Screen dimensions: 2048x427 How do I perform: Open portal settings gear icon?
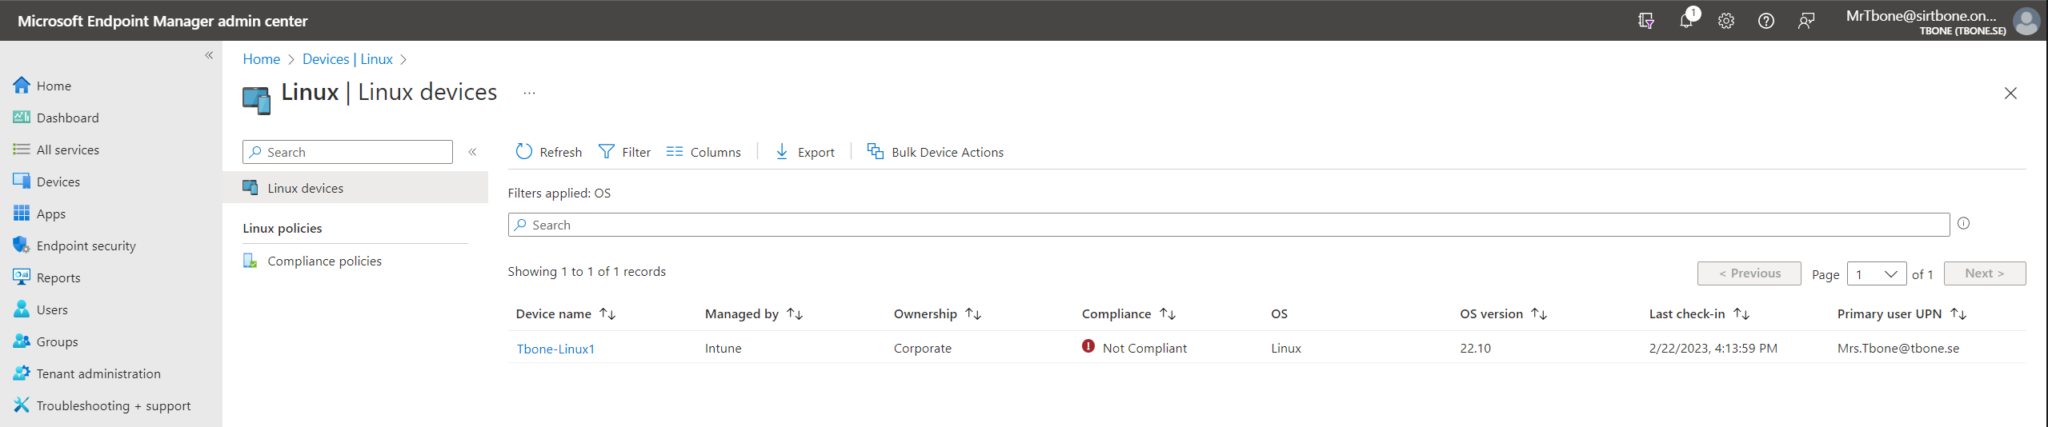pos(1726,20)
